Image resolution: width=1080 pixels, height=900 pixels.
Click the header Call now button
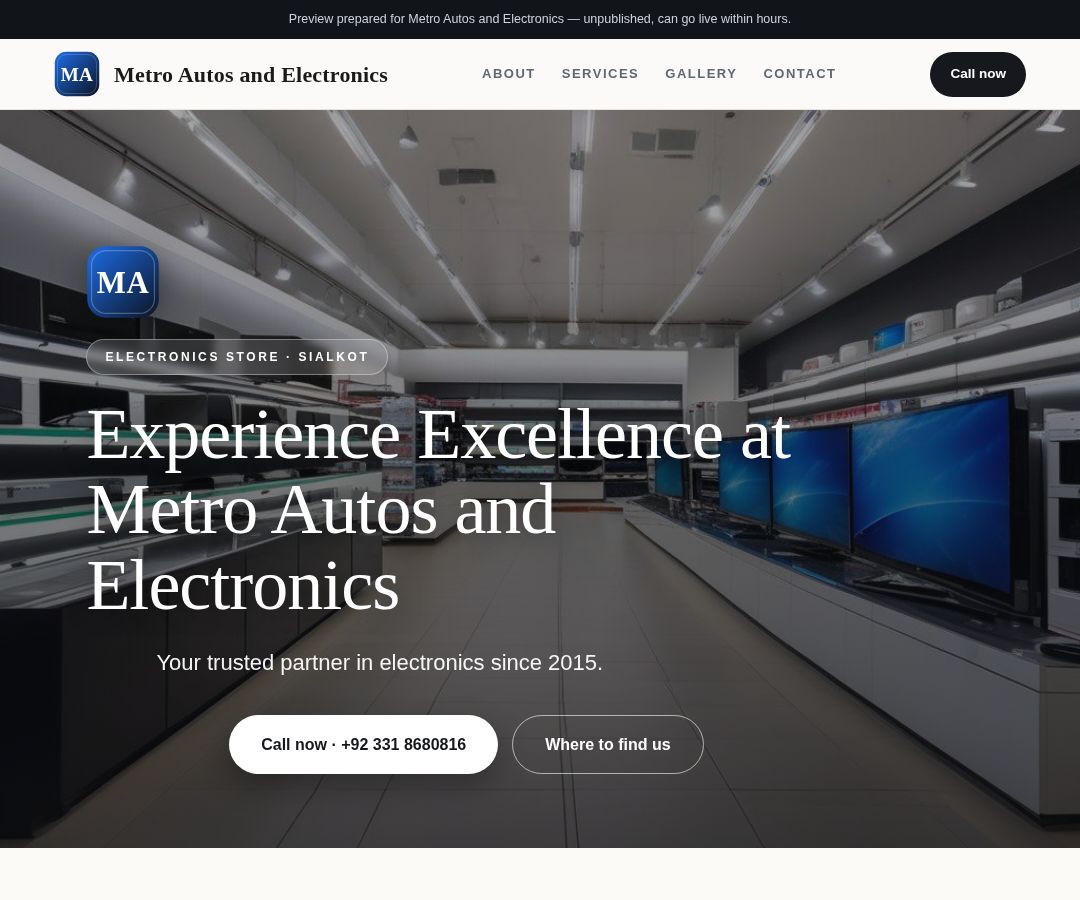click(977, 74)
